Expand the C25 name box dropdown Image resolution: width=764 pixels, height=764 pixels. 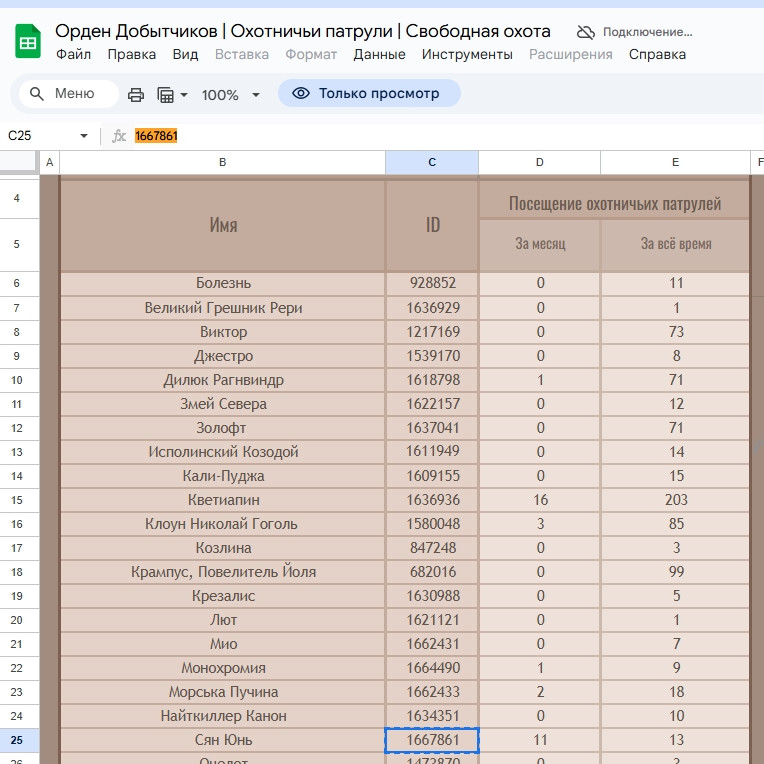click(x=84, y=136)
